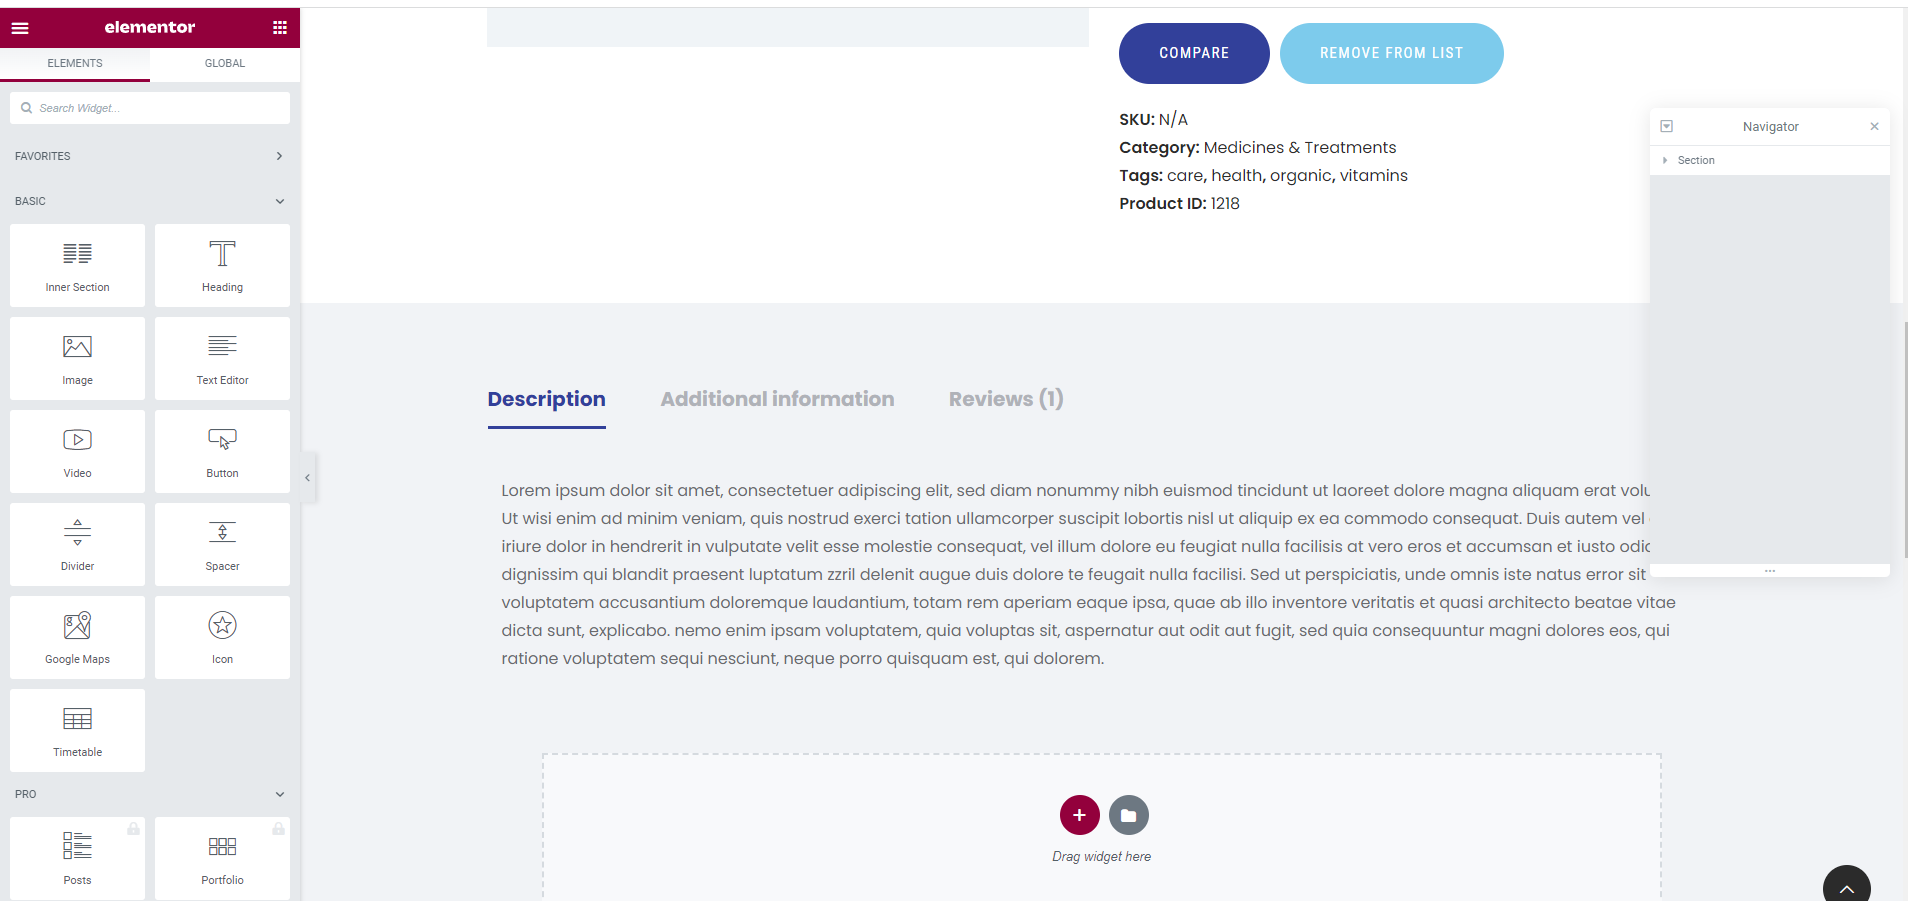Focus the Search Widget field
Image resolution: width=1908 pixels, height=901 pixels.
[x=150, y=108]
